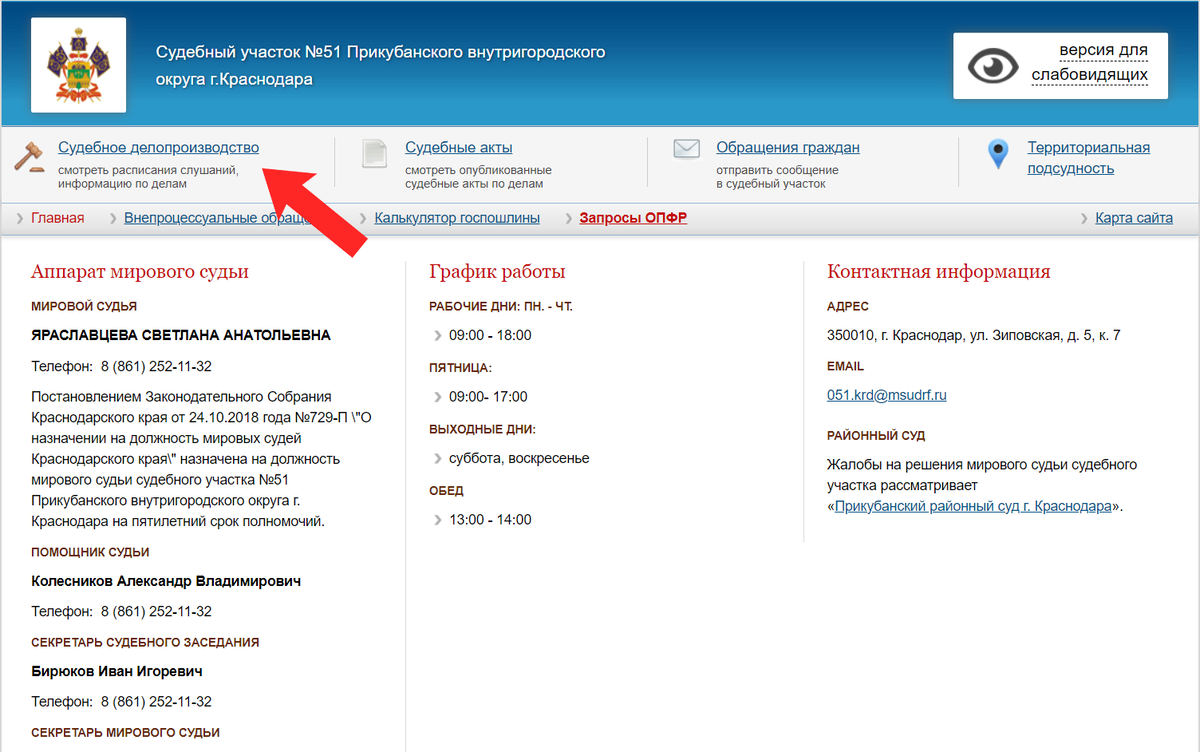
Task: Click суббота, воскресенье days off entry
Action: [x=519, y=458]
